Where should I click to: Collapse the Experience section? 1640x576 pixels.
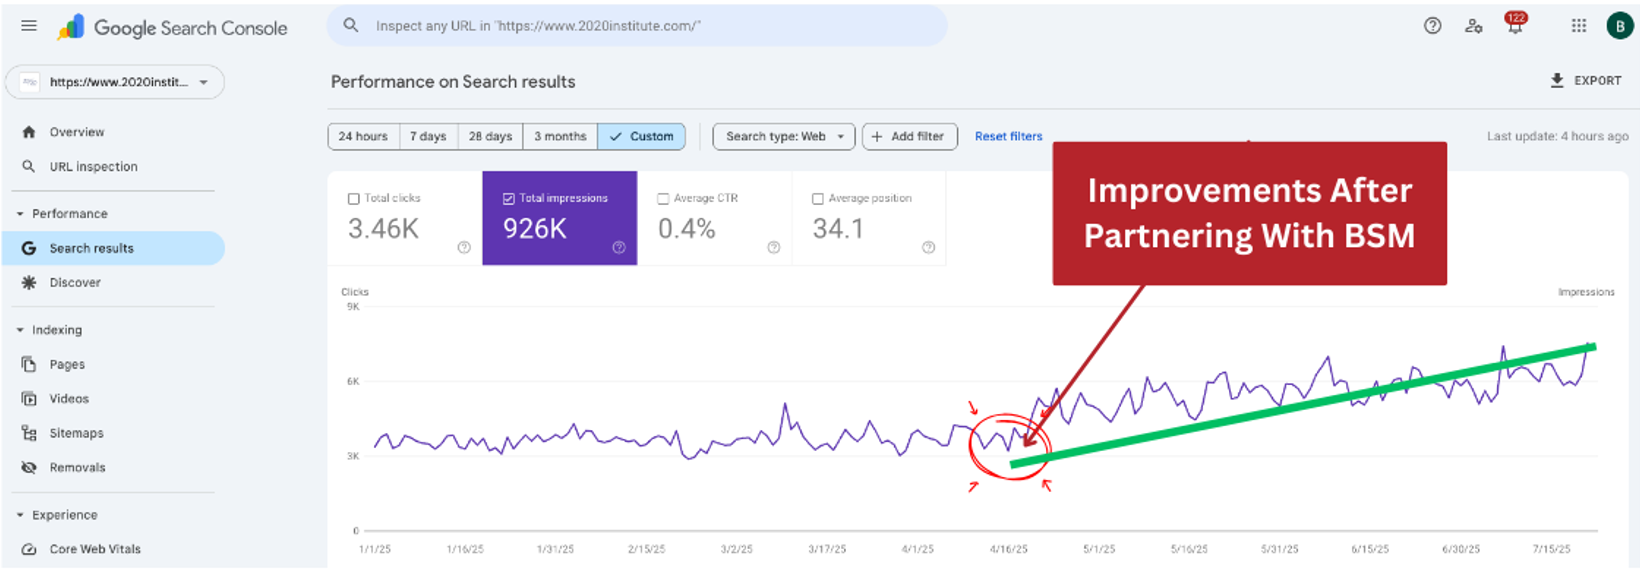[20, 515]
